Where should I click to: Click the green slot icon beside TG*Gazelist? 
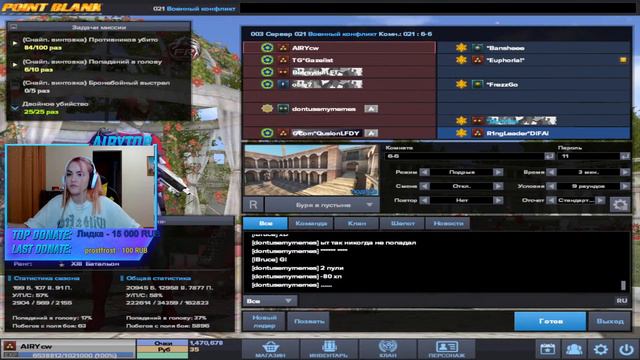267,60
